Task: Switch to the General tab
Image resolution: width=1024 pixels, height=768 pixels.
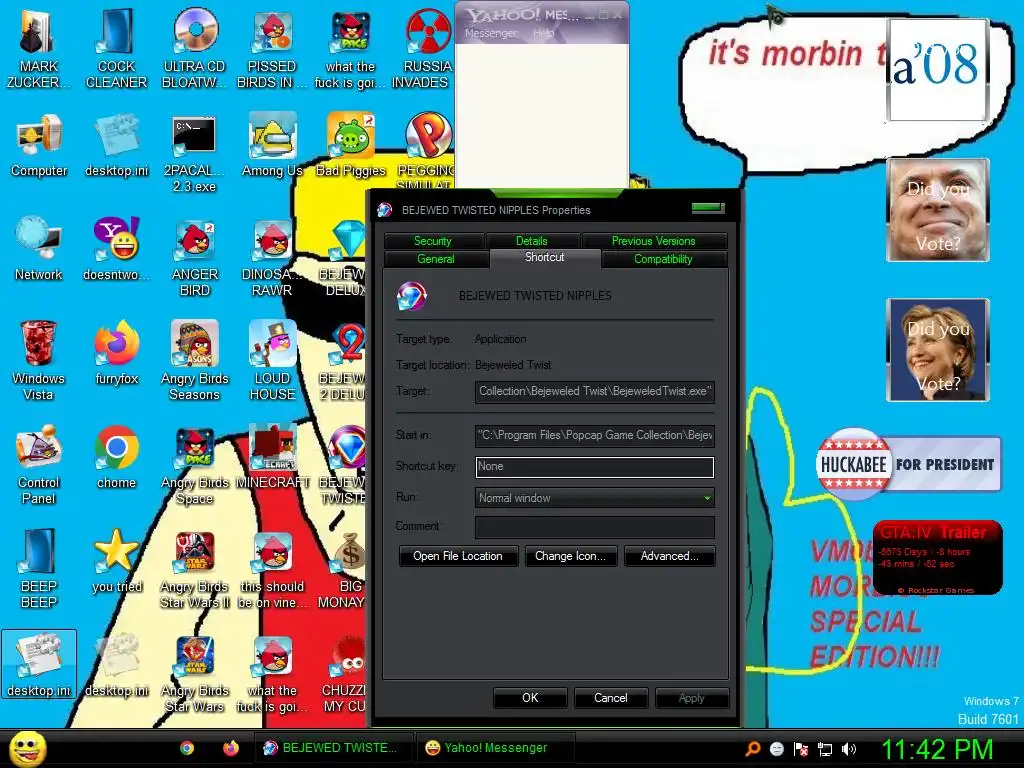Action: pos(436,259)
